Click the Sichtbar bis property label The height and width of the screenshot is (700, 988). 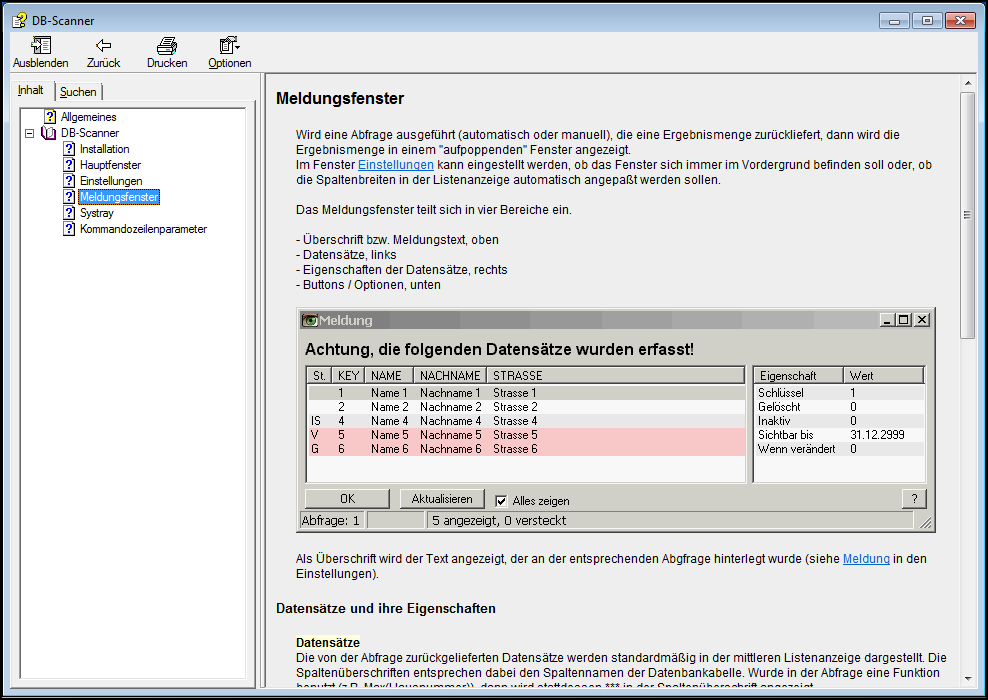click(785, 435)
